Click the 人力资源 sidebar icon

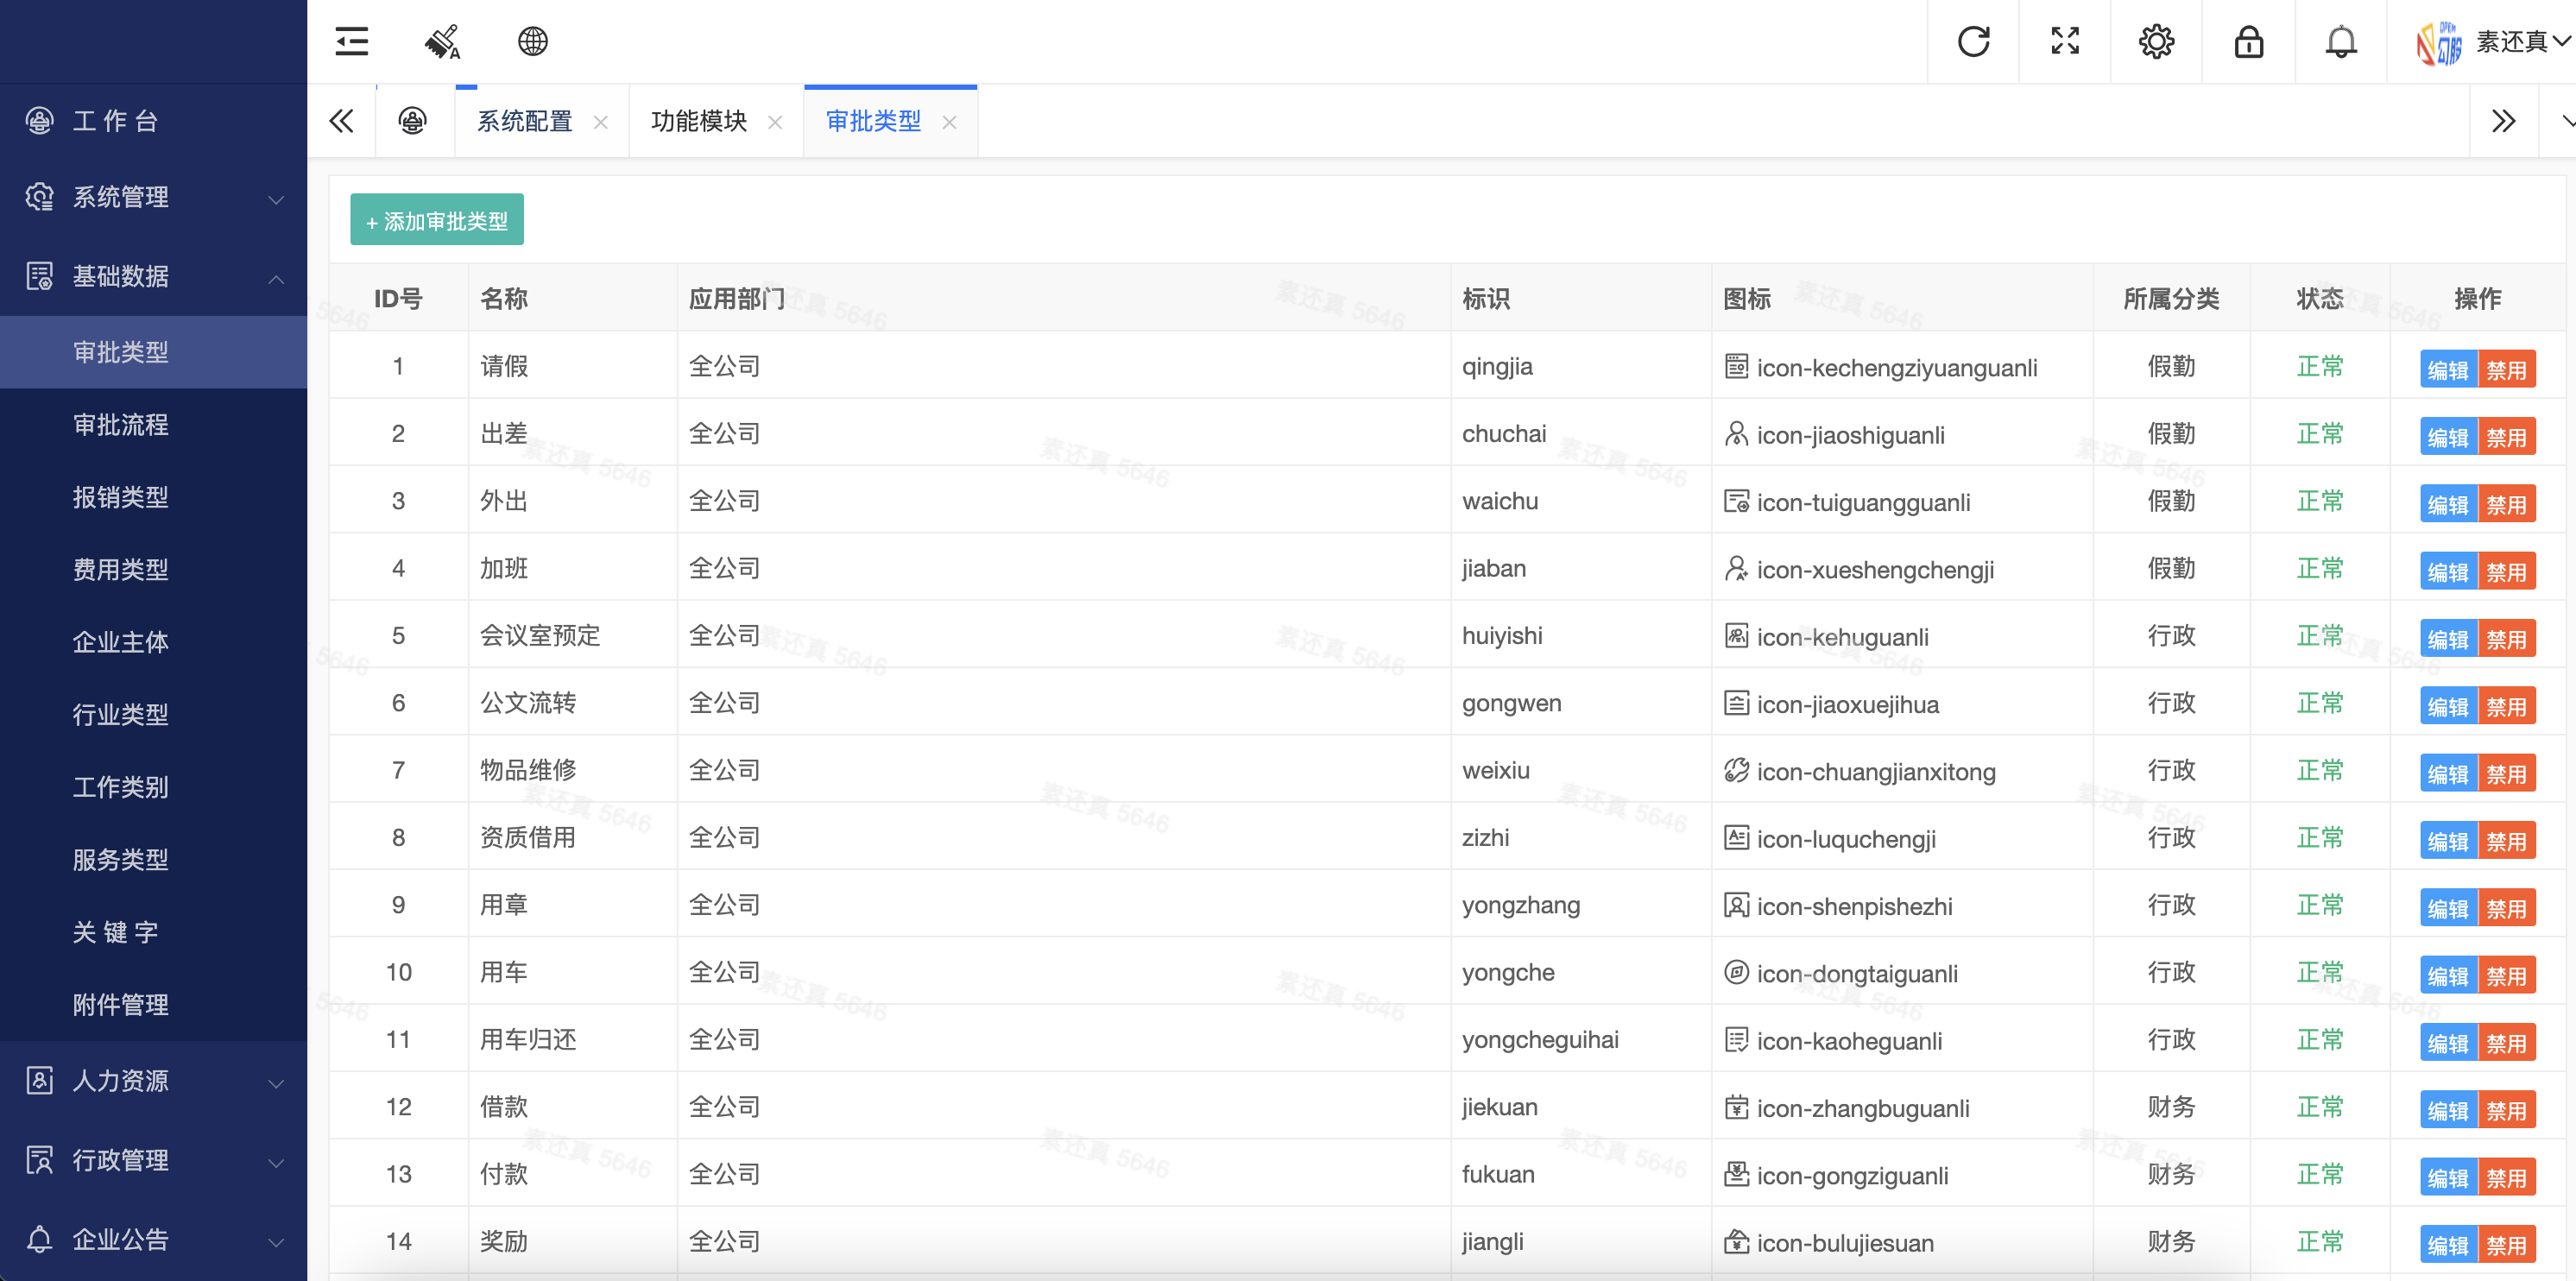(39, 1080)
